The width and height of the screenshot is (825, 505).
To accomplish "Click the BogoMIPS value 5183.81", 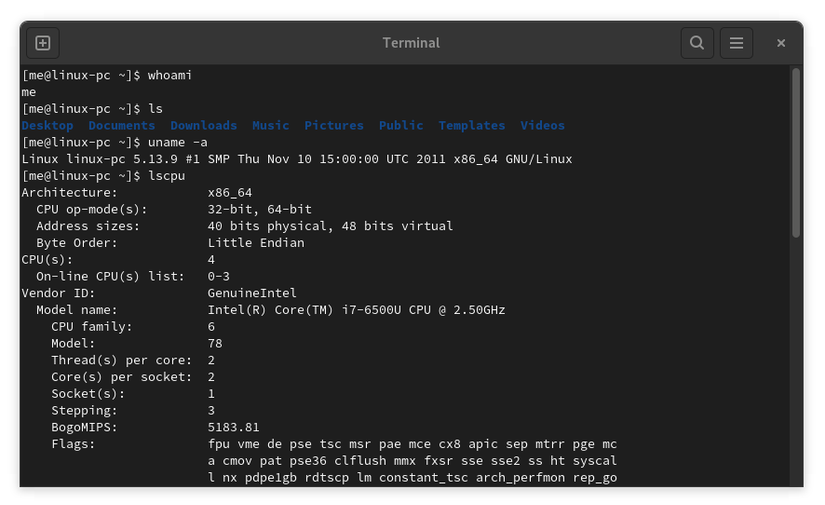I will [x=233, y=427].
